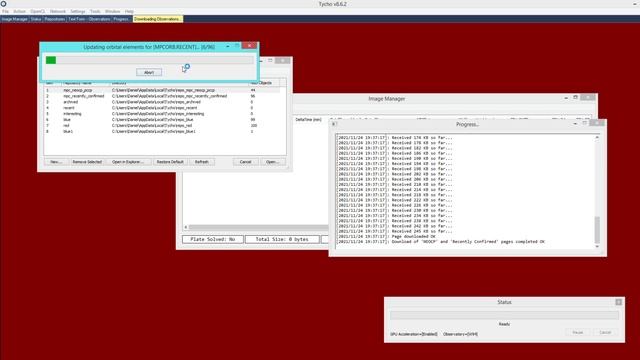The image size is (640, 360).
Task: Click the Abort button in update dialog
Action: [x=149, y=72]
